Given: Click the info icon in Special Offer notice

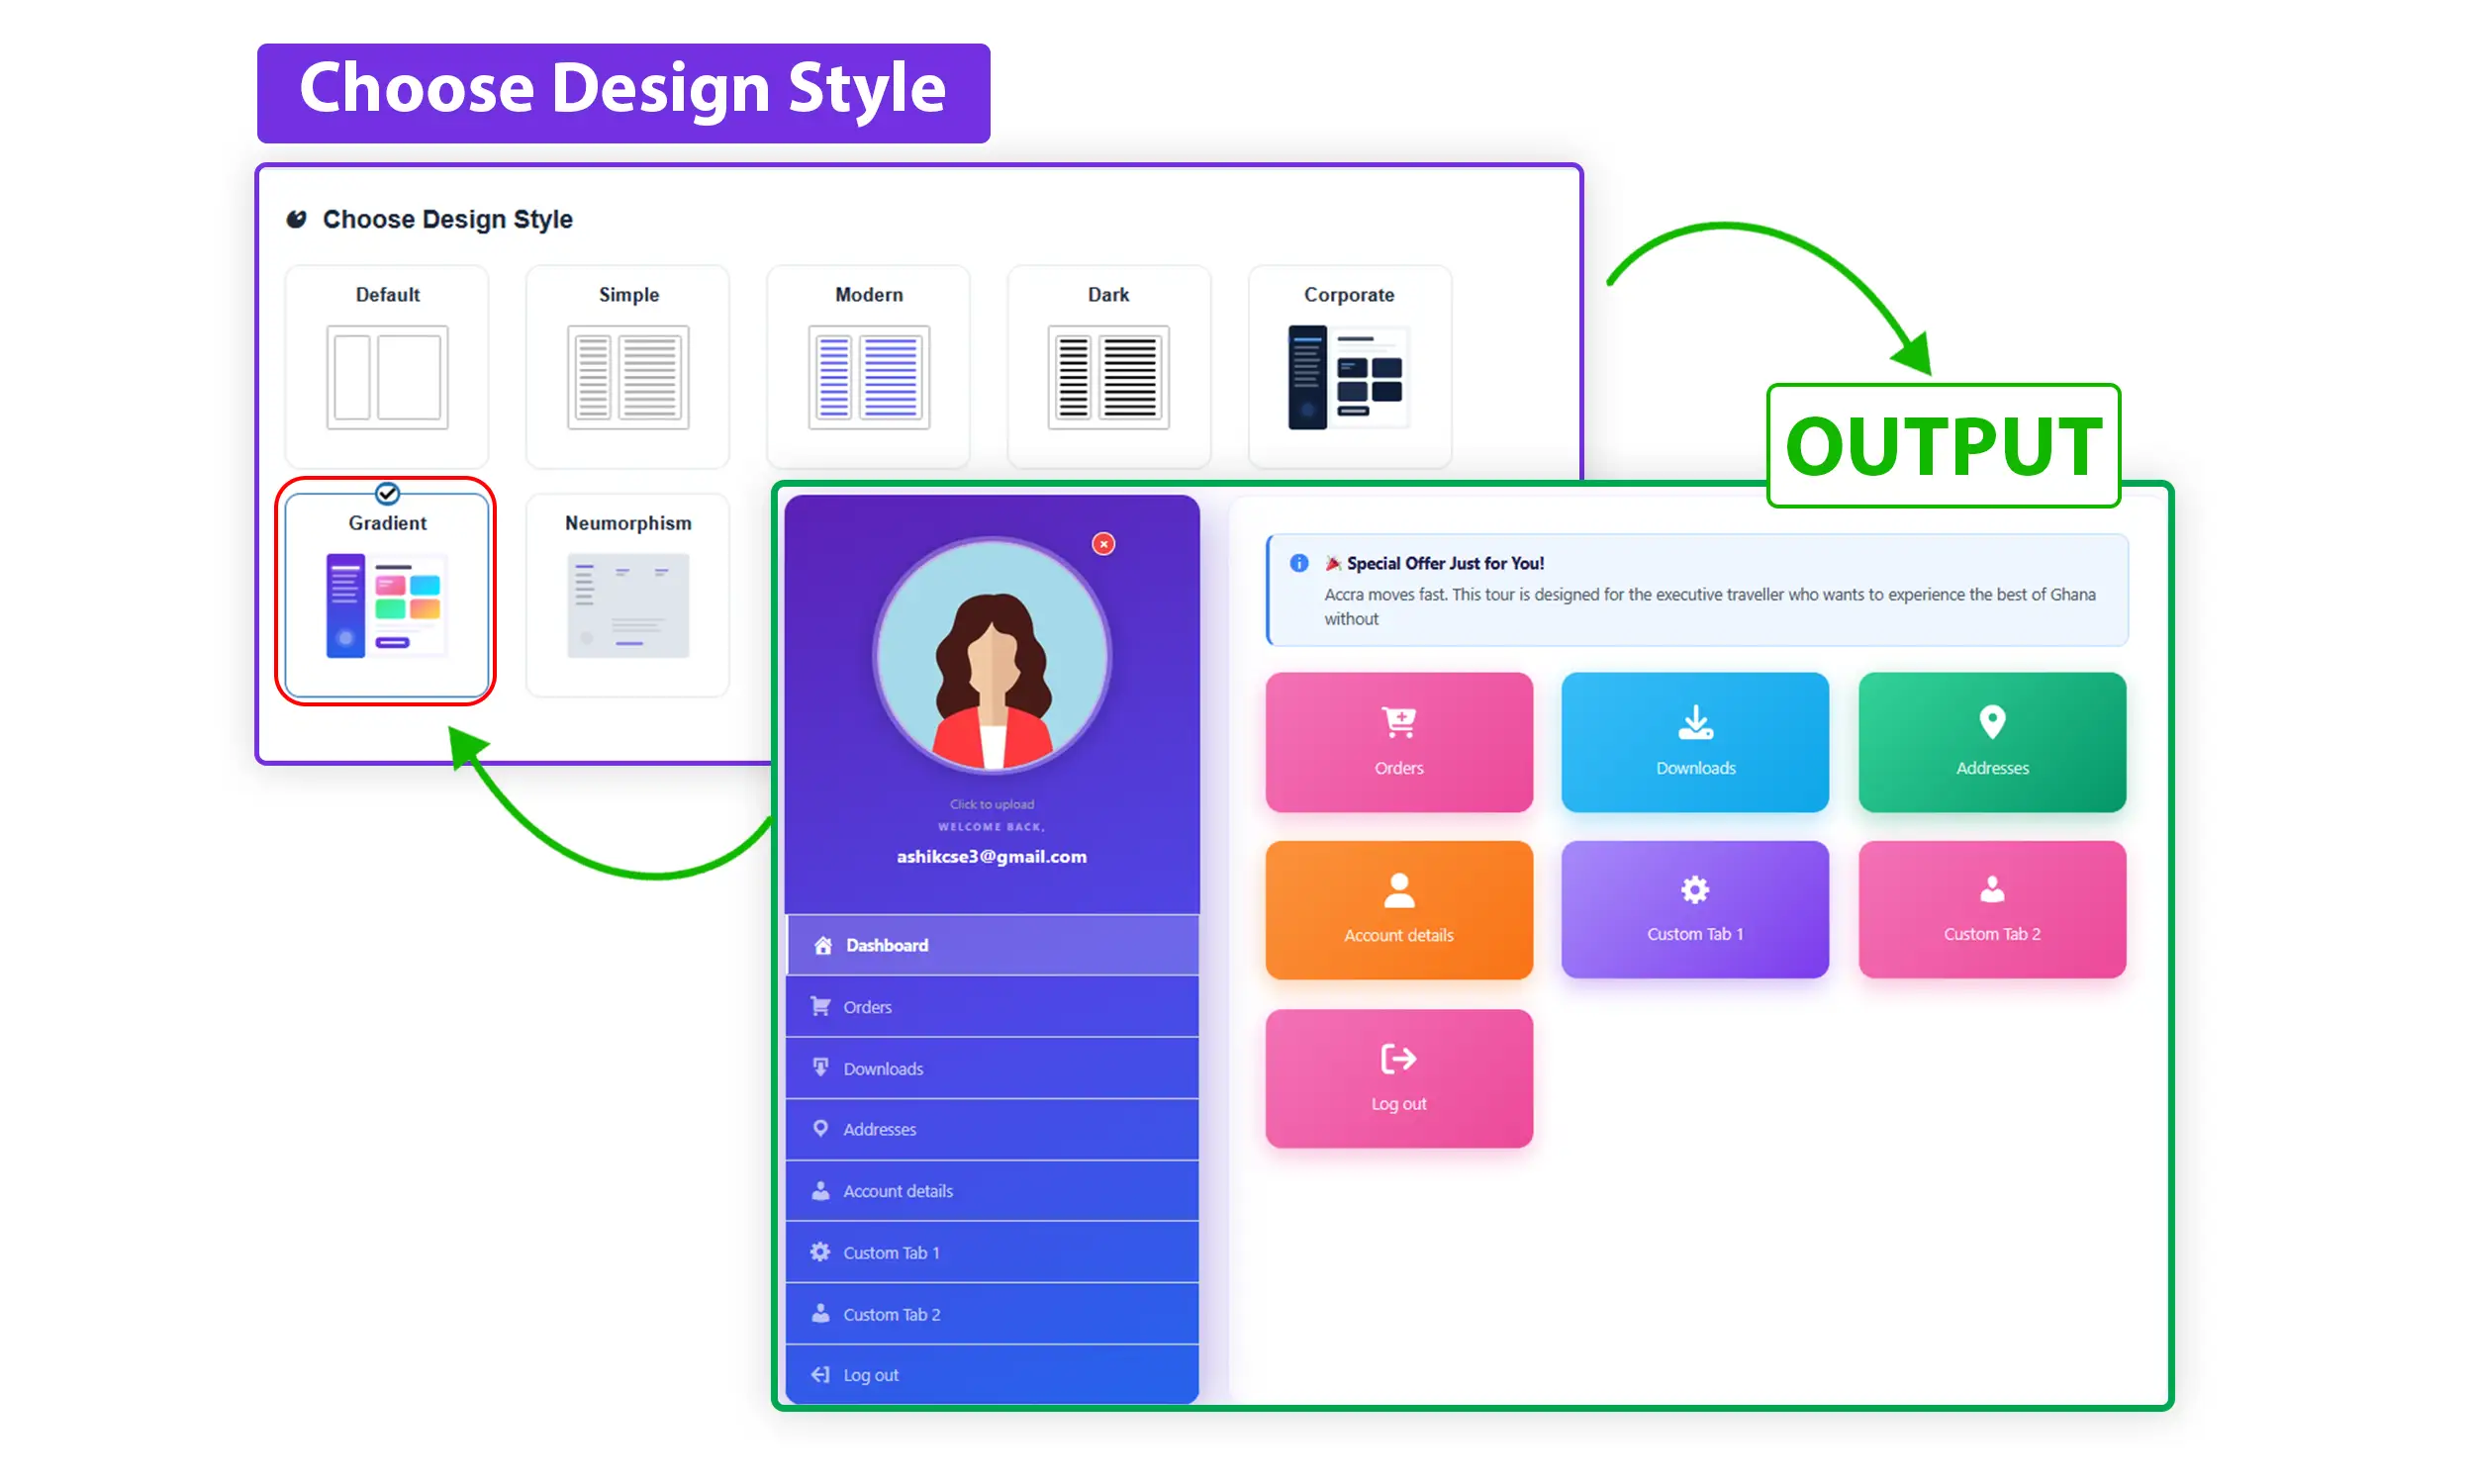Looking at the screenshot, I should [x=1298, y=563].
